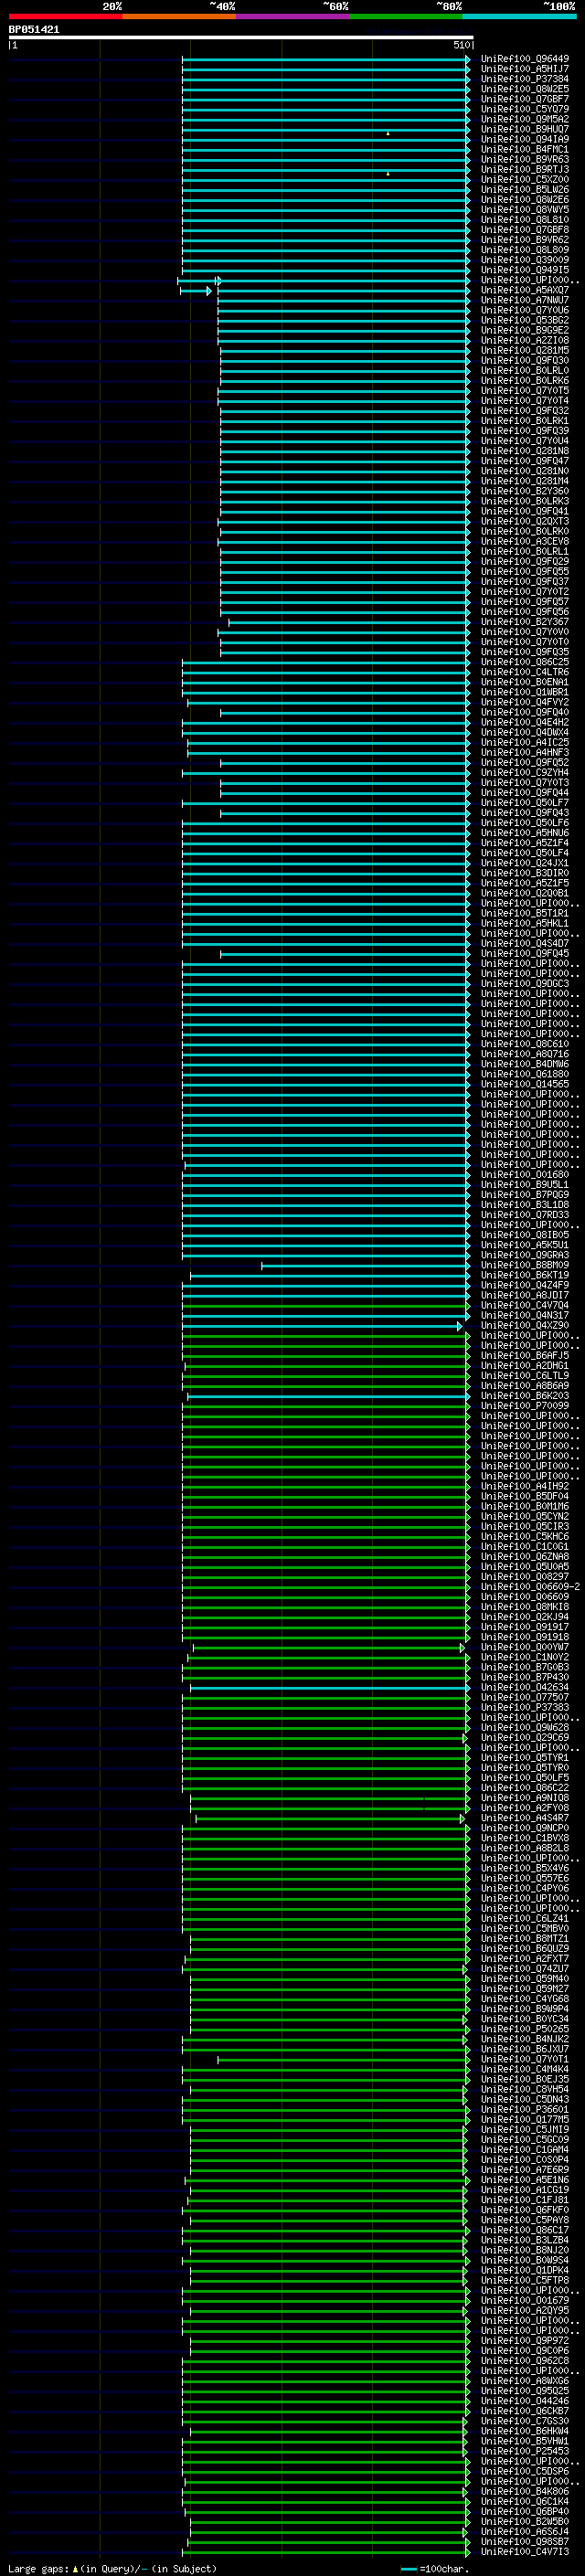Click the green ~80% identity legend segment

pyautogui.click(x=406, y=16)
